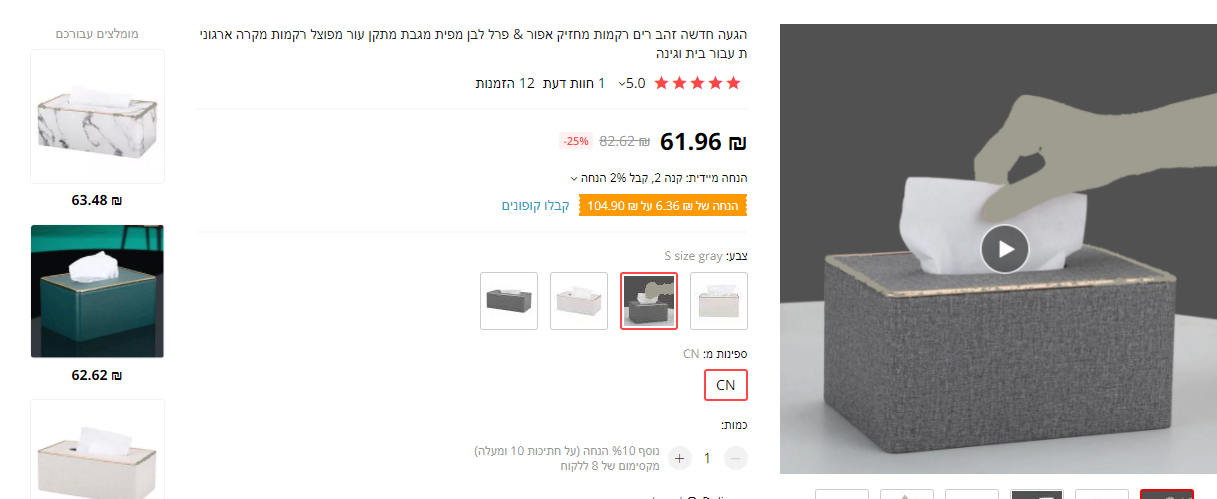Click the red star rating icons
1217x499 pixels.
(698, 83)
